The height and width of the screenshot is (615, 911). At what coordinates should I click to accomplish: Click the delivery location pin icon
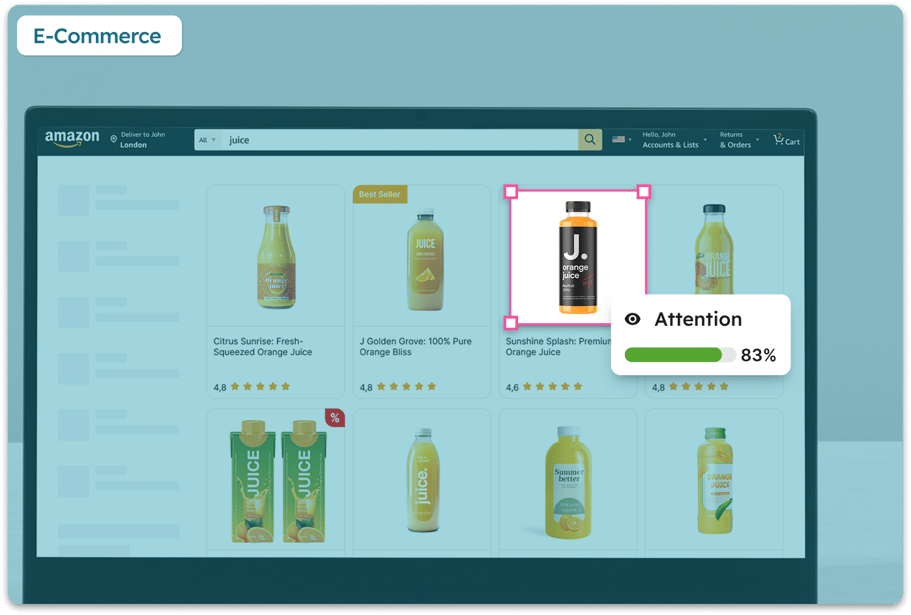coord(113,140)
